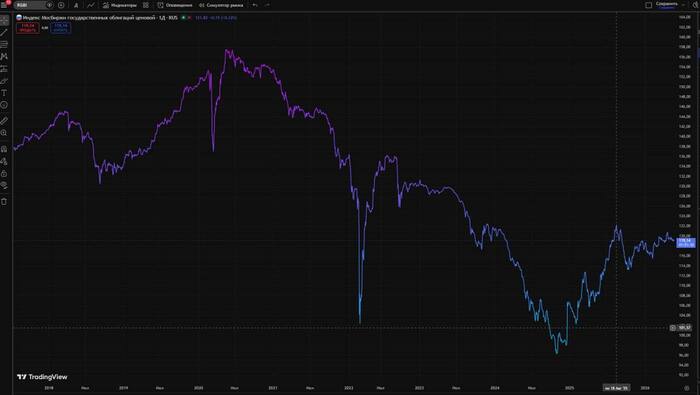Toggle hide all drawings eye icon
The width and height of the screenshot is (700, 395).
point(4,185)
